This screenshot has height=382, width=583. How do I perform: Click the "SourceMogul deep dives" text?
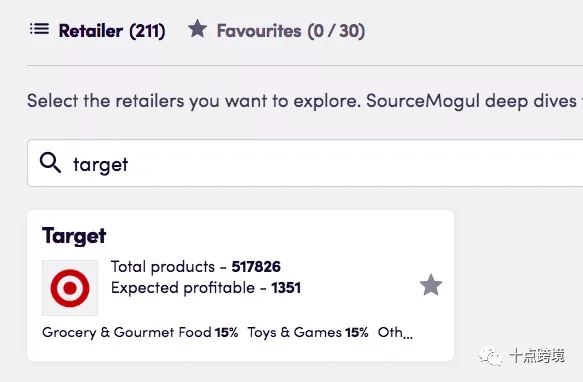tap(471, 101)
